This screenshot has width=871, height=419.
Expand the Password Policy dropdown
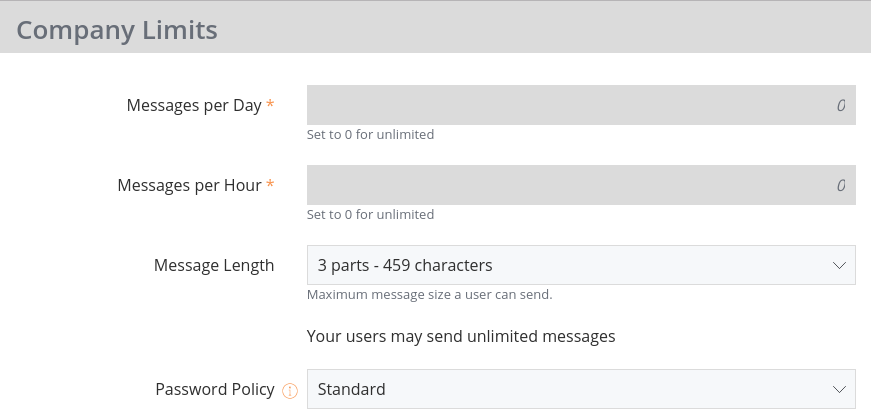coord(580,390)
